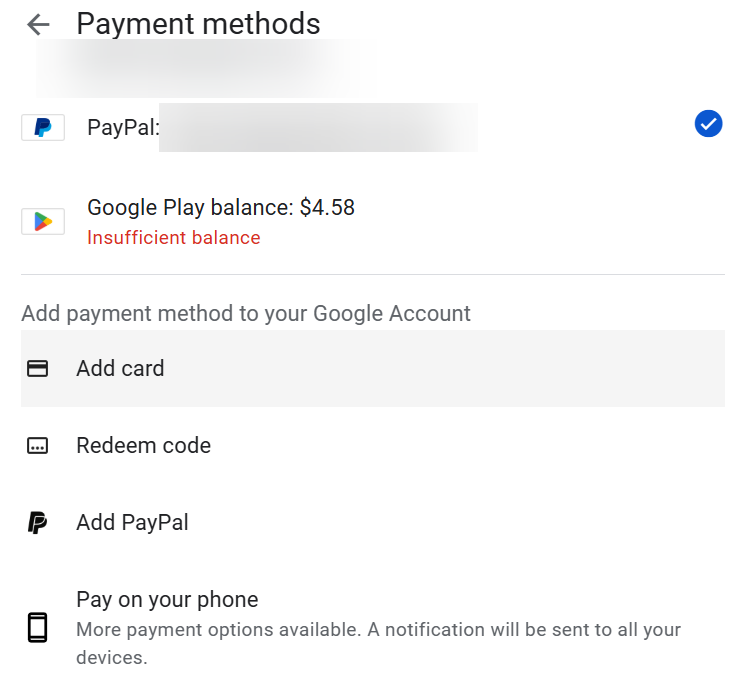
Task: Select the PayPal account payment row
Action: pyautogui.click(x=373, y=127)
